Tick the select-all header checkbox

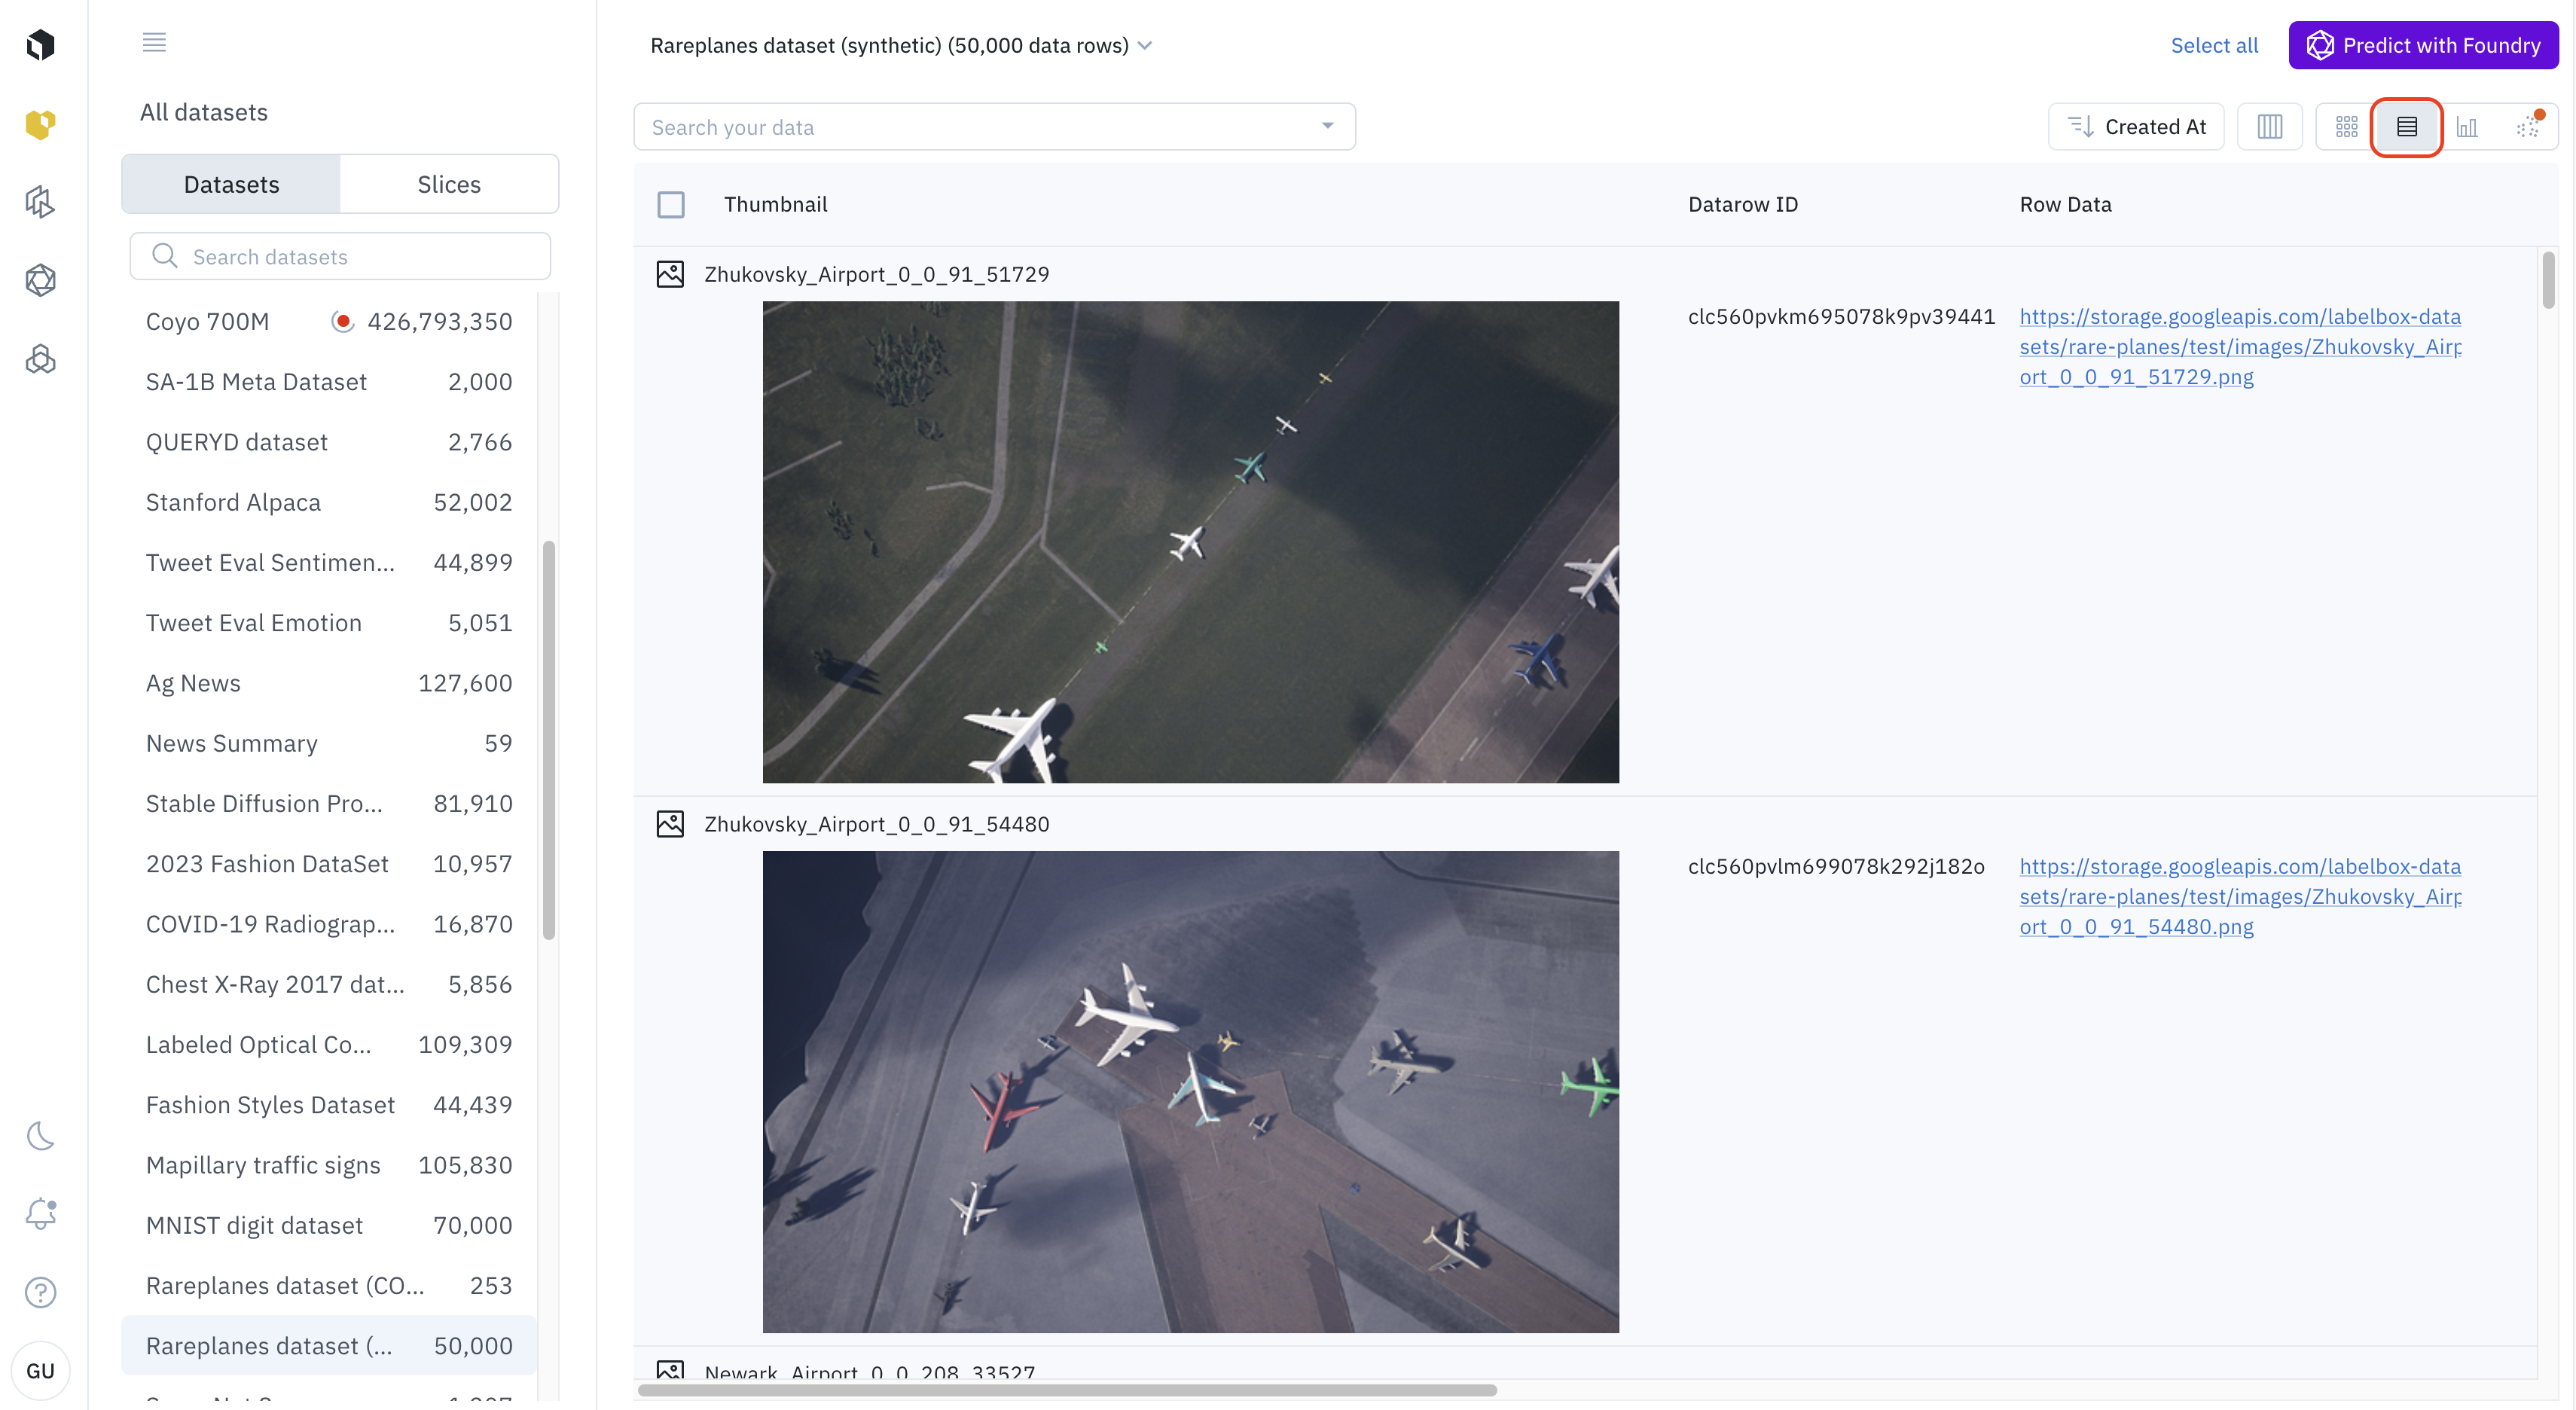pyautogui.click(x=671, y=205)
